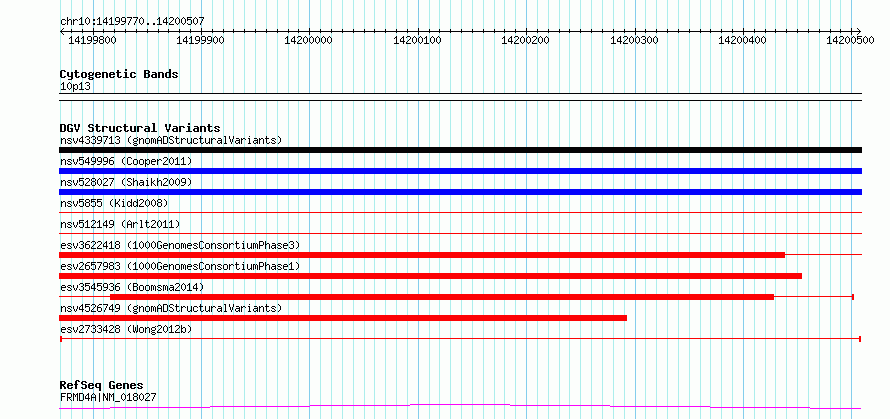
Task: Click the esv2733428 thin red variant line
Action: point(460,339)
